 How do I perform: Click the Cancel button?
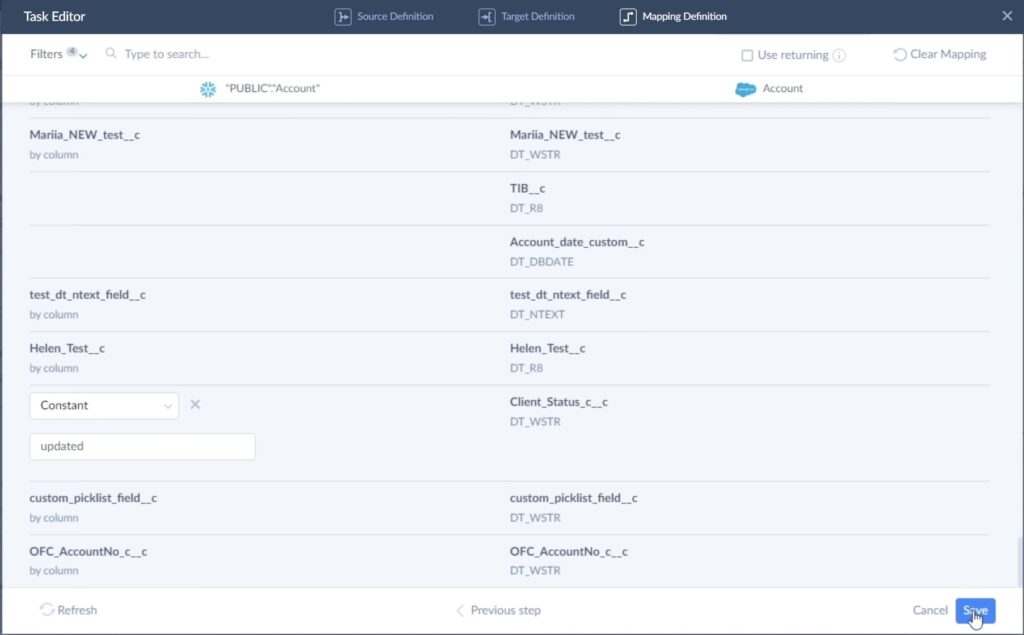(930, 610)
